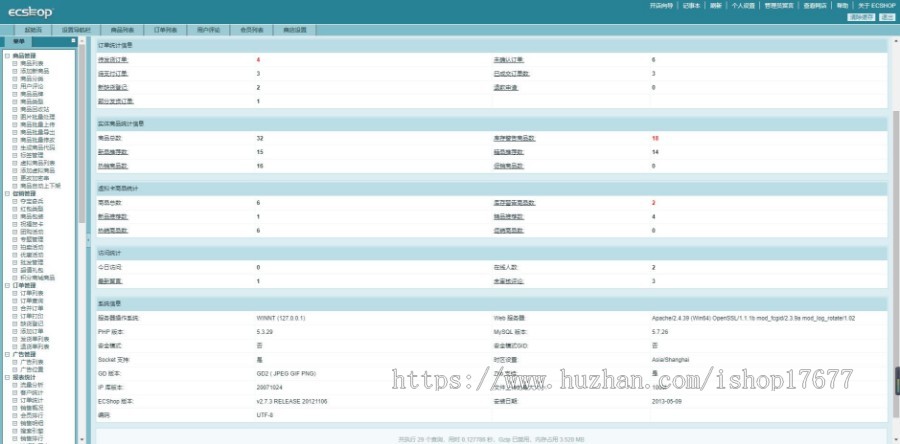Collapse the 订单管理 tree group
This screenshot has height=444, width=900.
click(7, 285)
